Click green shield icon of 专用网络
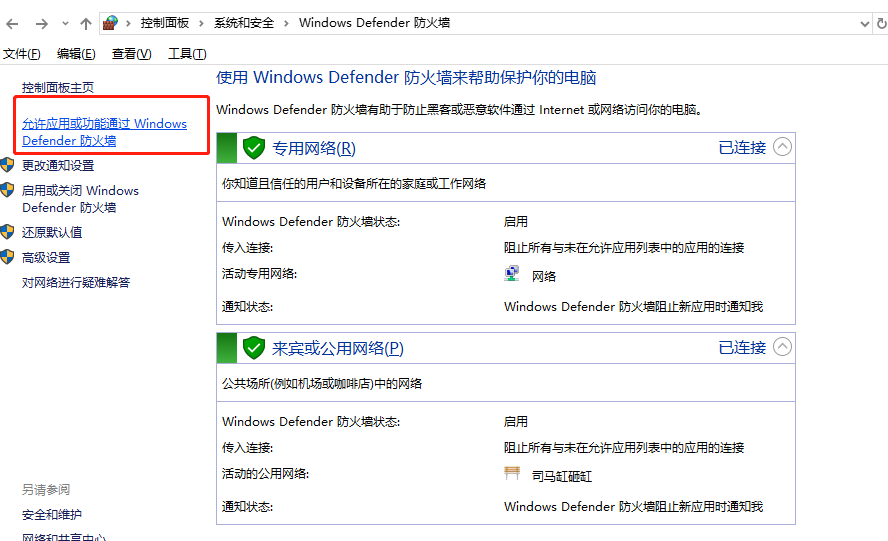 coord(254,148)
